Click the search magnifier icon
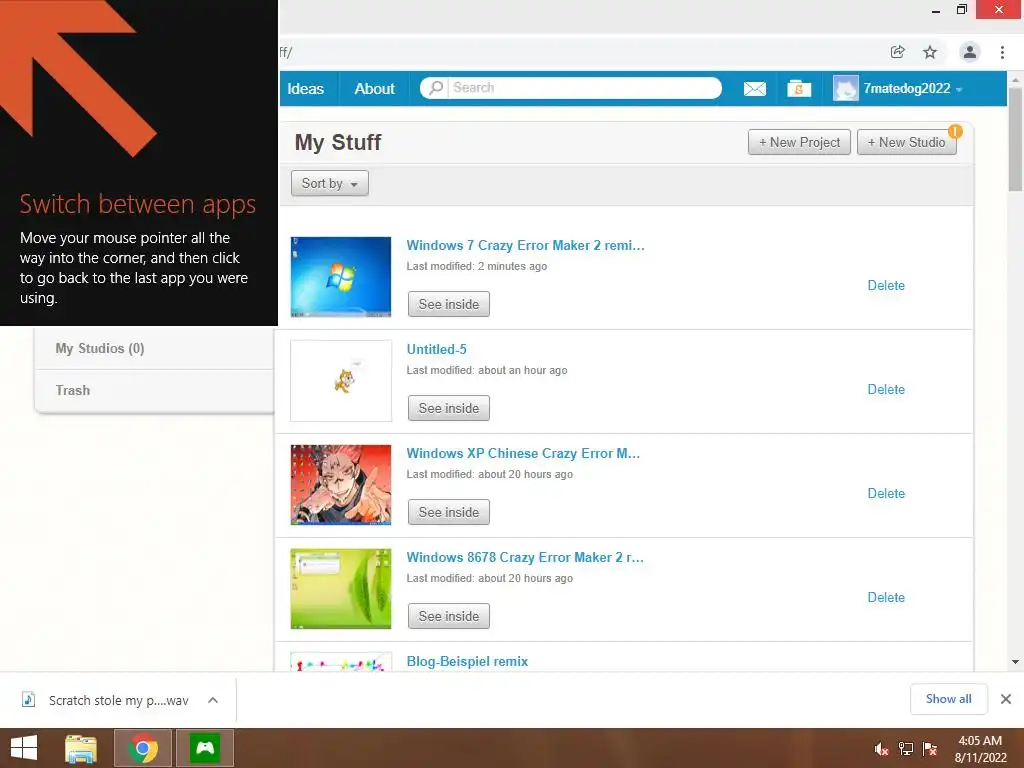The height and width of the screenshot is (768, 1024). pyautogui.click(x=436, y=88)
